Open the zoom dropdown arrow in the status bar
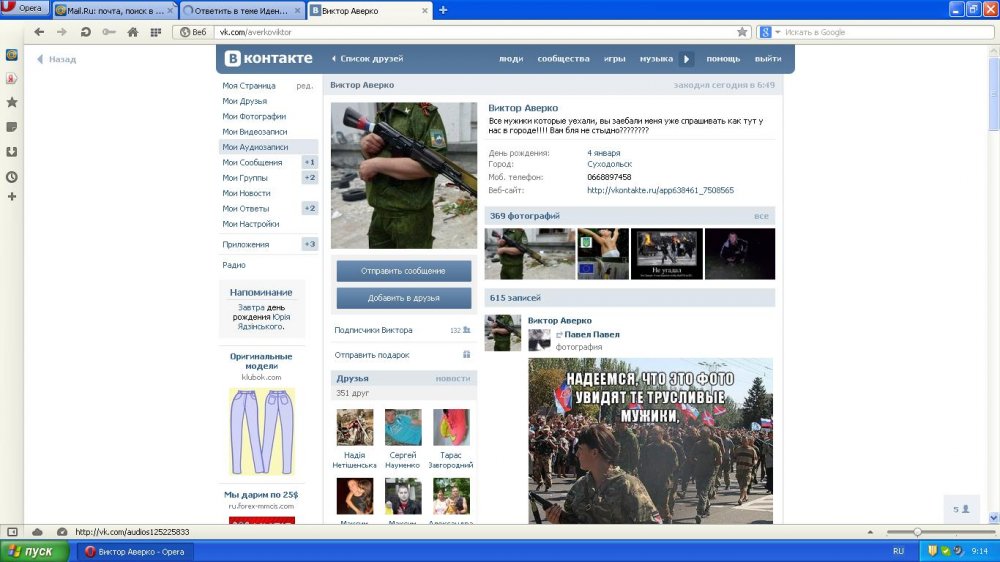The image size is (1000, 562). tap(870, 532)
